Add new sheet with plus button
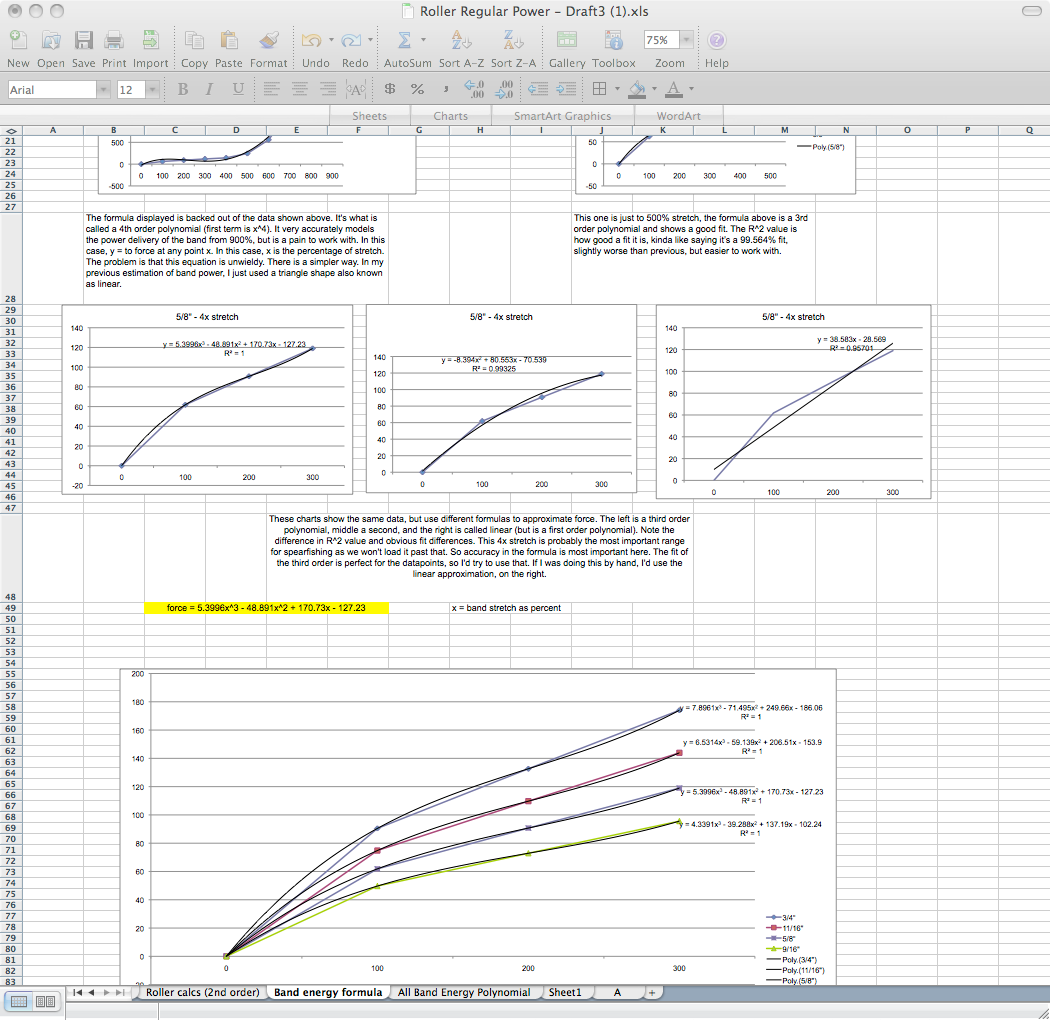The height and width of the screenshot is (1020, 1050). click(x=652, y=993)
